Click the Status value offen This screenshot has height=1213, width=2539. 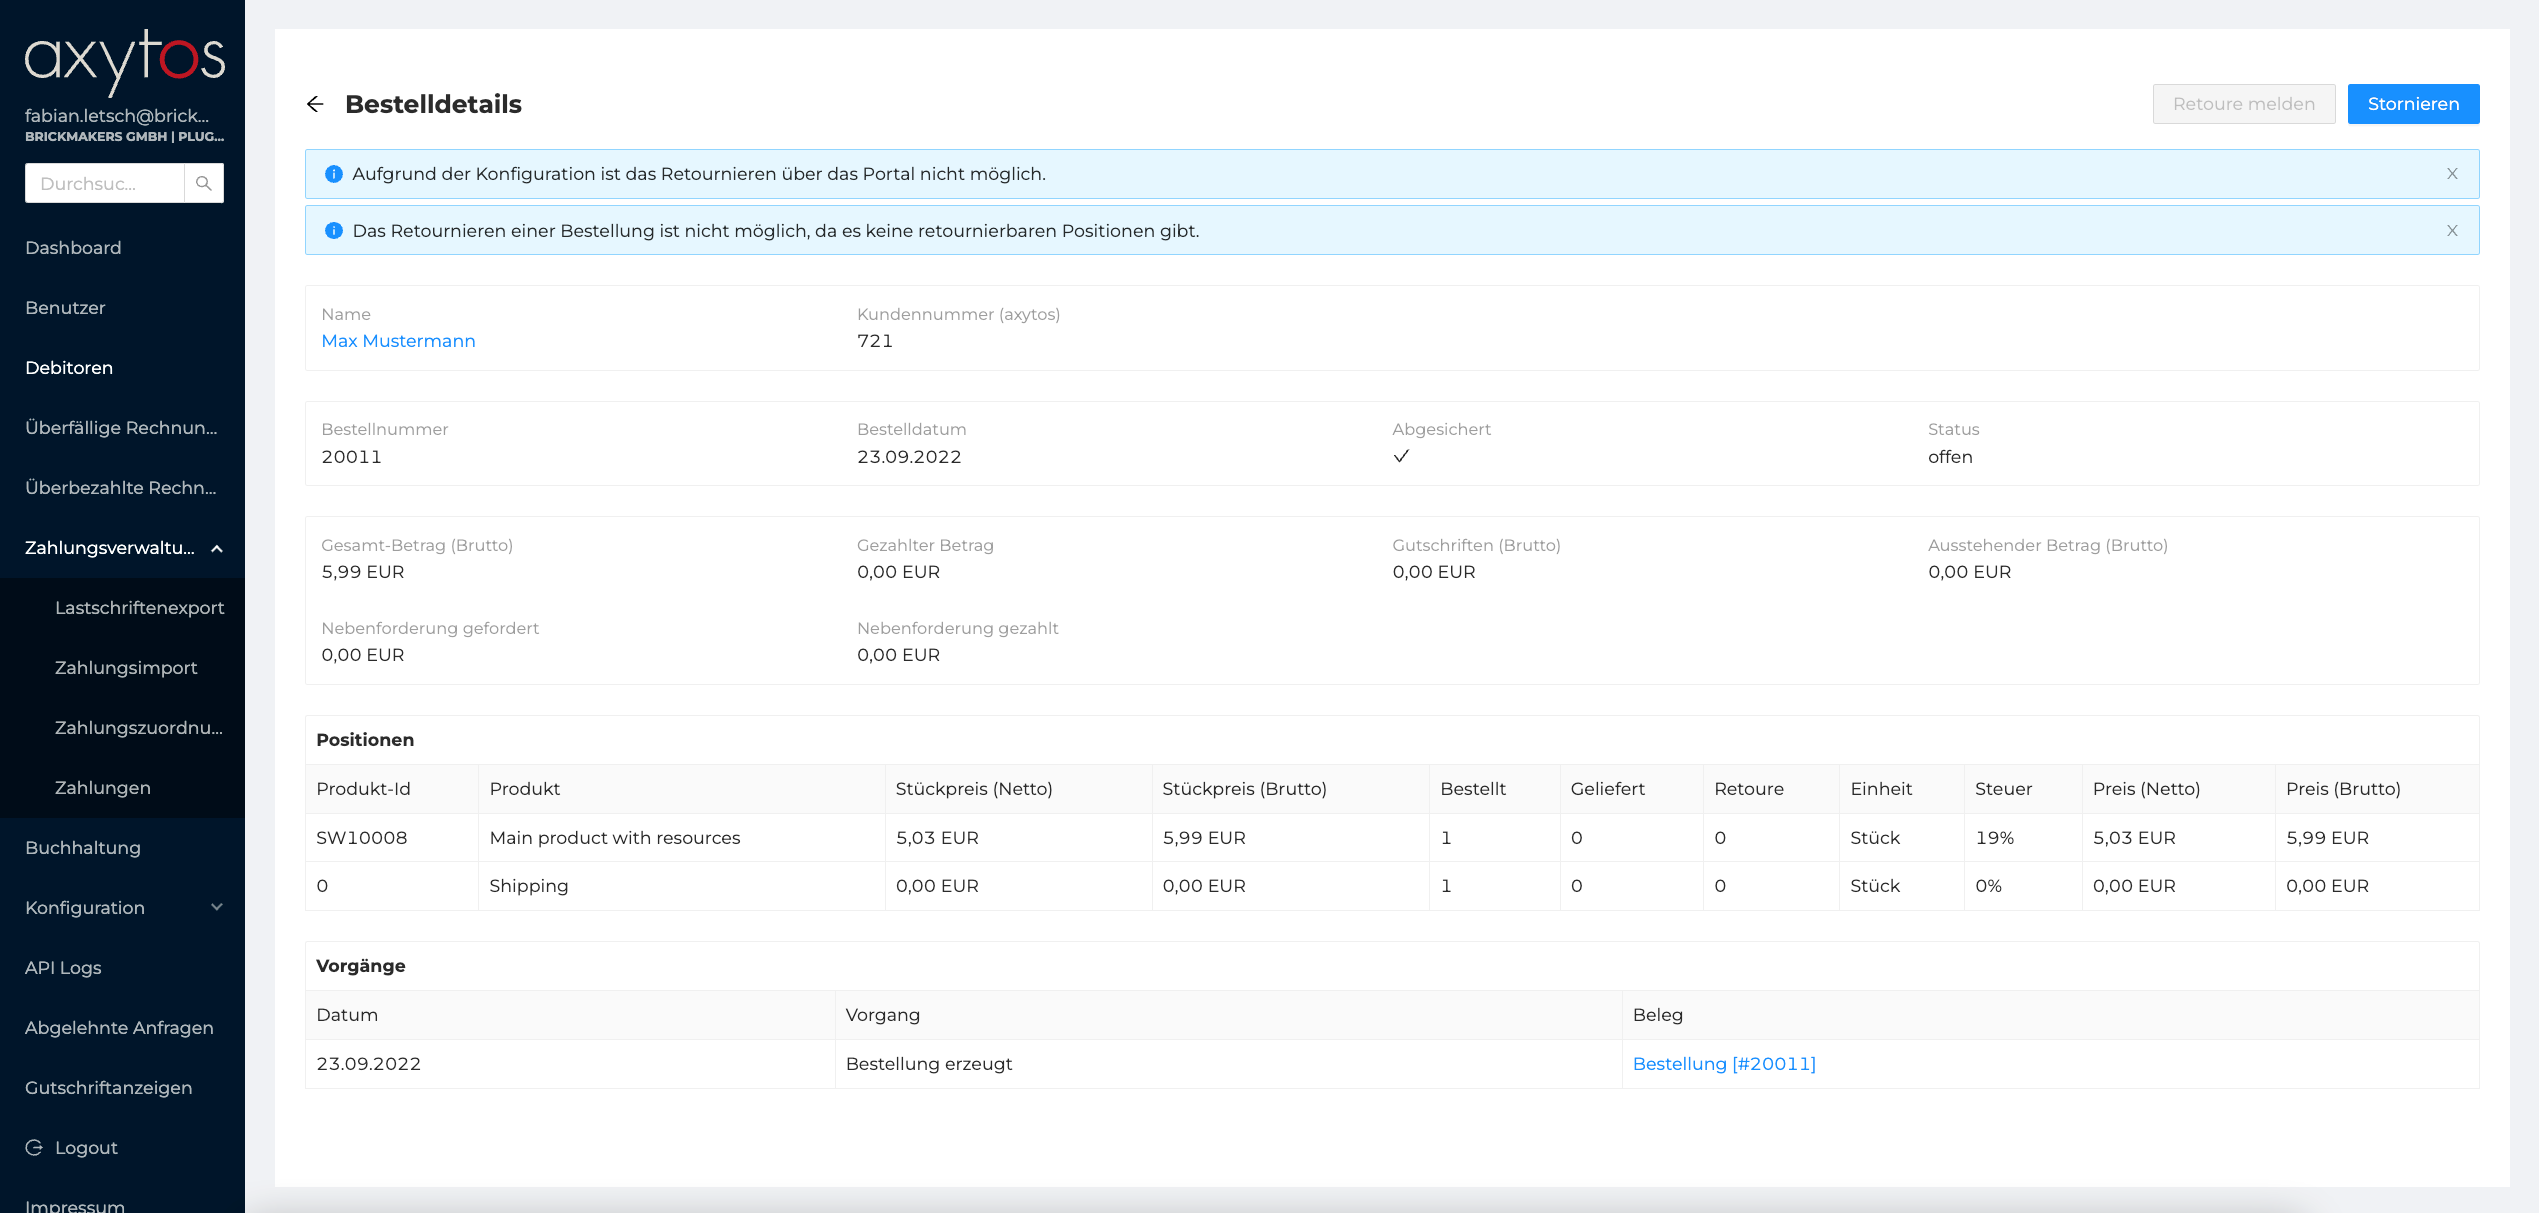point(1950,457)
